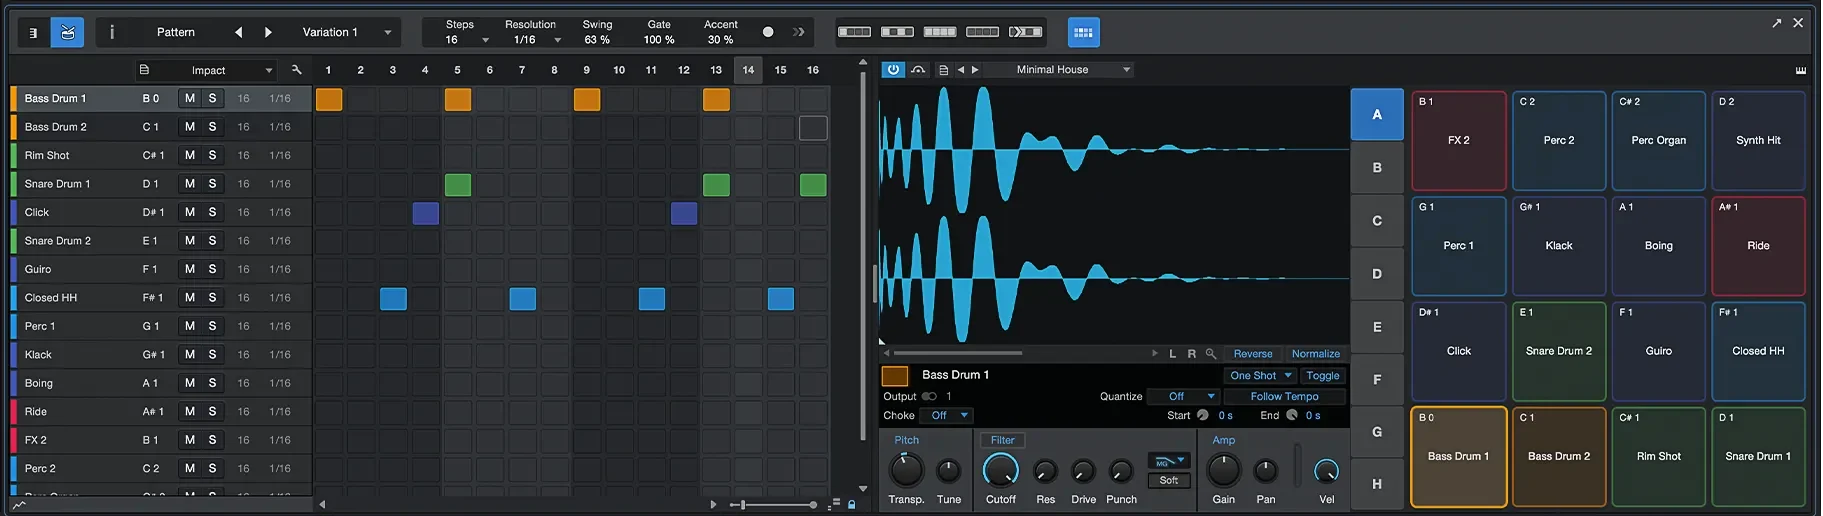Click the automation lanes icon at bottom-left
The width and height of the screenshot is (1823, 516).
pos(19,505)
